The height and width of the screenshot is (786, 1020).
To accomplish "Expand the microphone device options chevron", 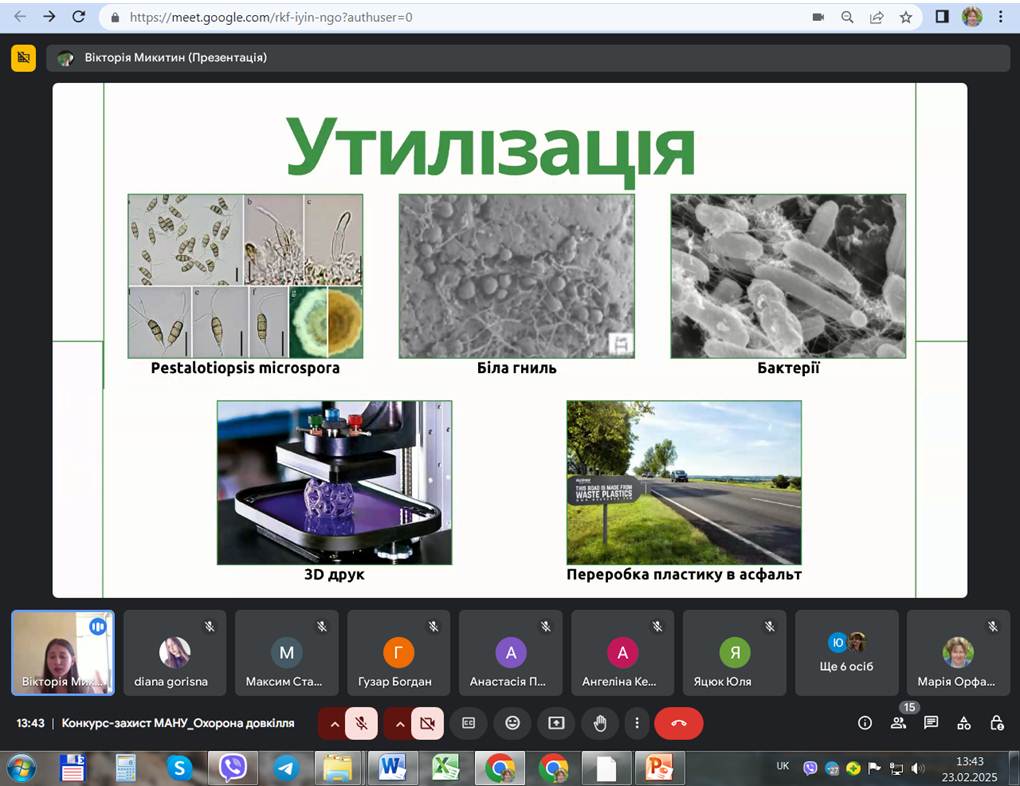I will (x=334, y=723).
